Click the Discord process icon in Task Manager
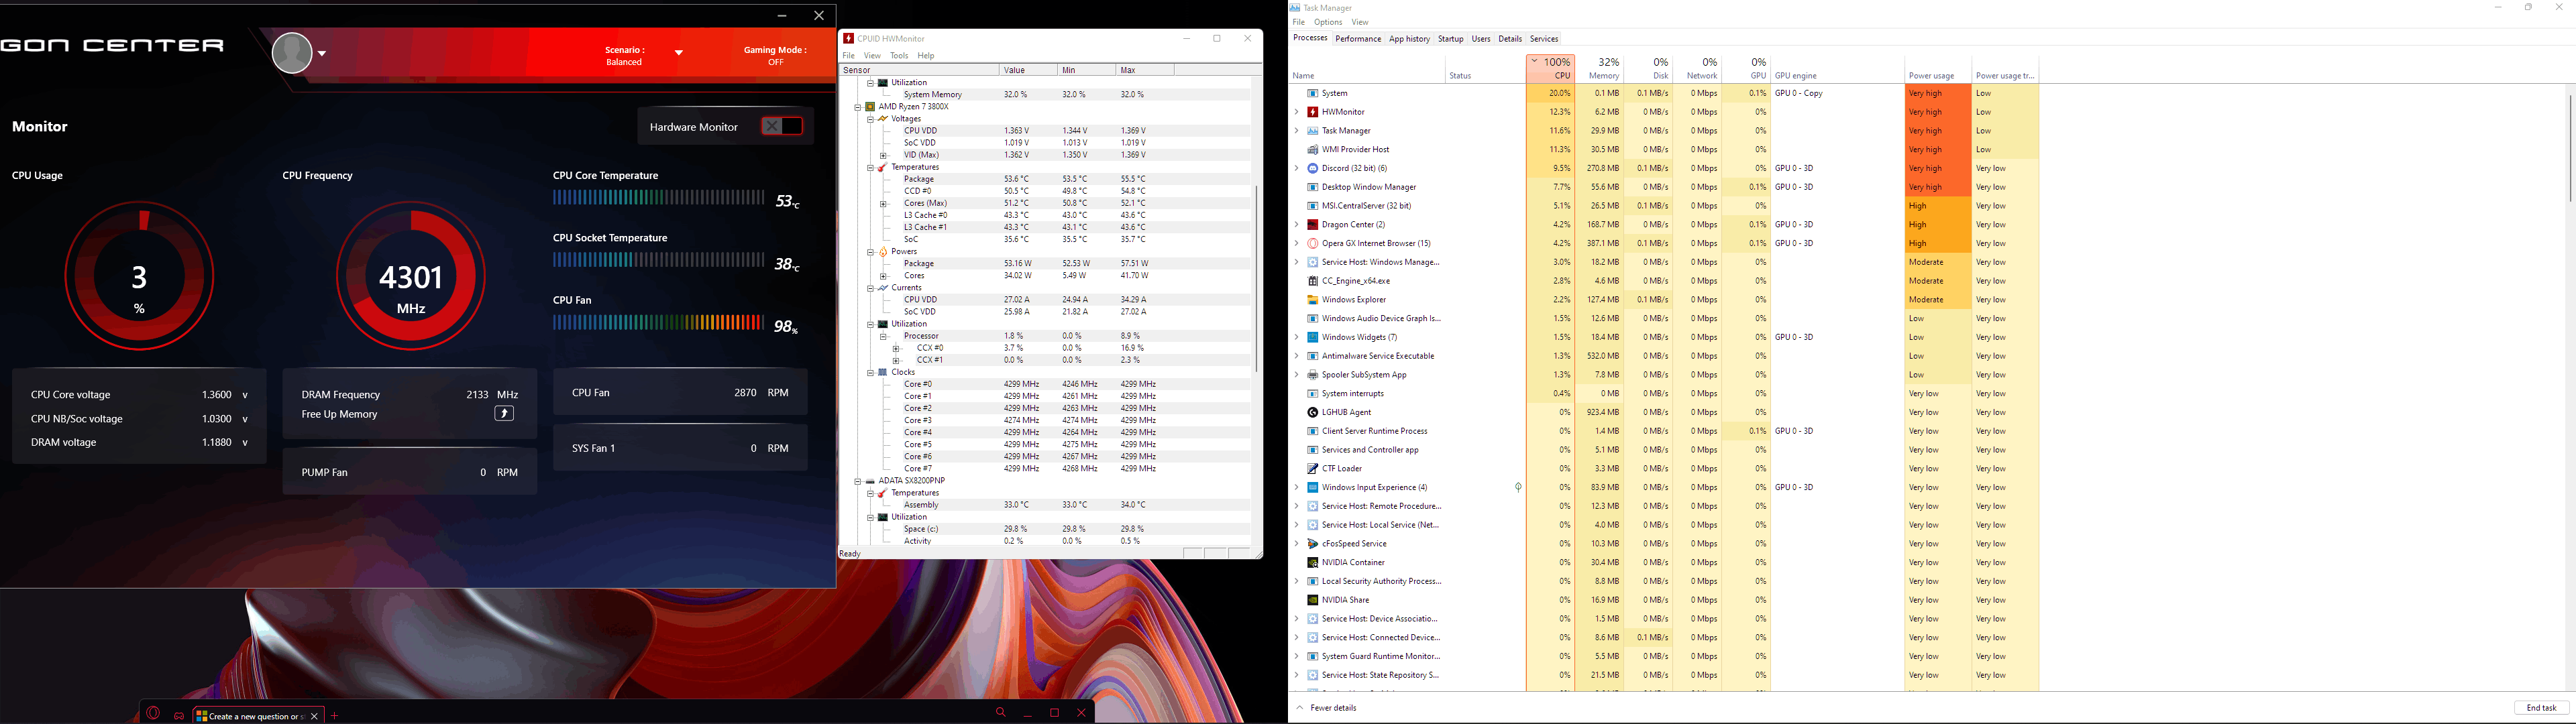Image resolution: width=2576 pixels, height=724 pixels. tap(1312, 168)
